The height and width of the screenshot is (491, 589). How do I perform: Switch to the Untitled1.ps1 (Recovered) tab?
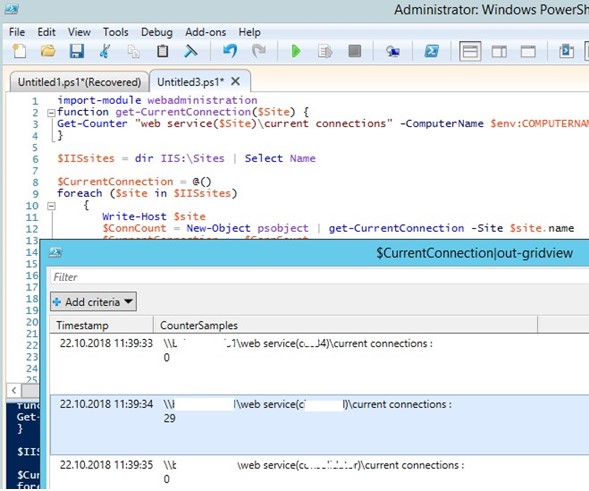pos(79,82)
